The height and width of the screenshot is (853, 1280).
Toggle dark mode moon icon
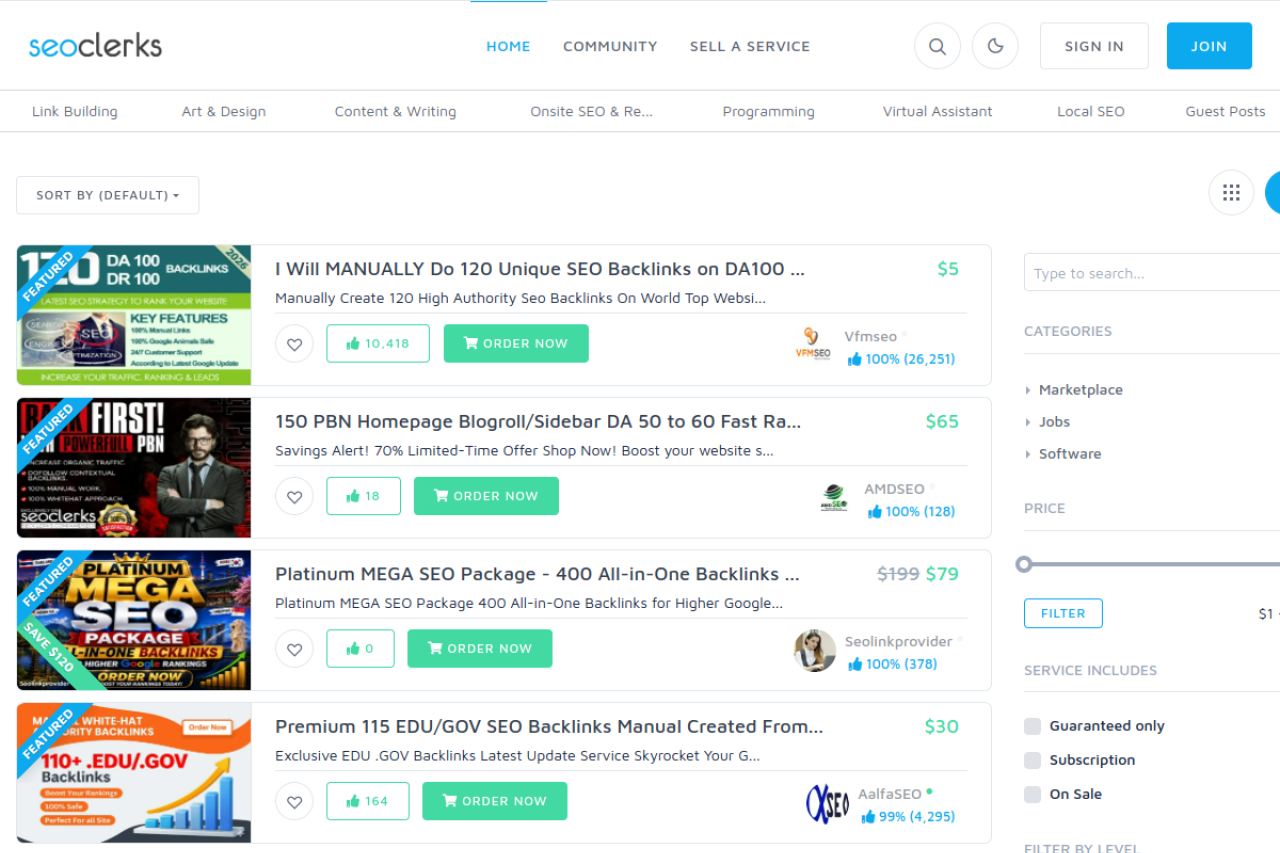pyautogui.click(x=995, y=46)
